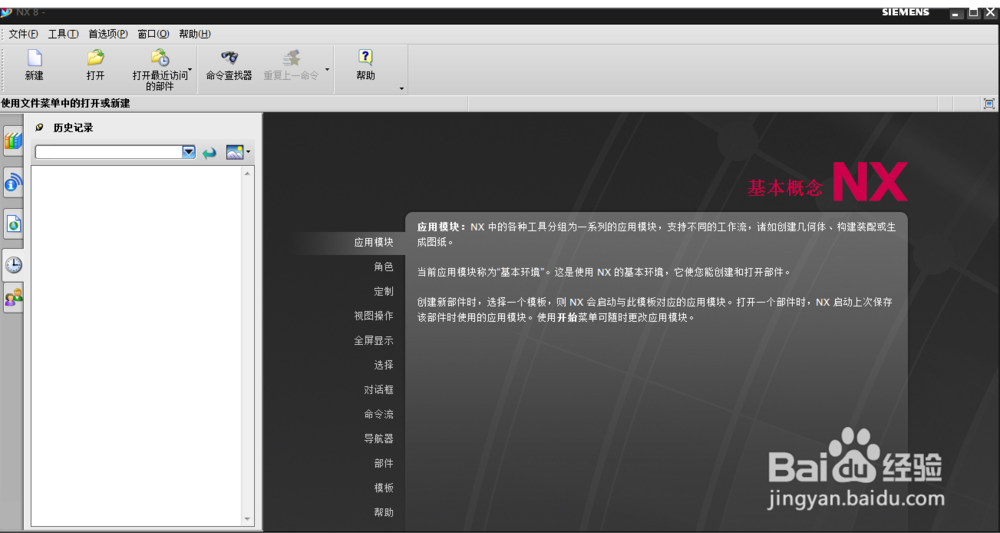Select the 帮助 concept topic in list
Screen dimensions: 1000x533
coord(384,512)
